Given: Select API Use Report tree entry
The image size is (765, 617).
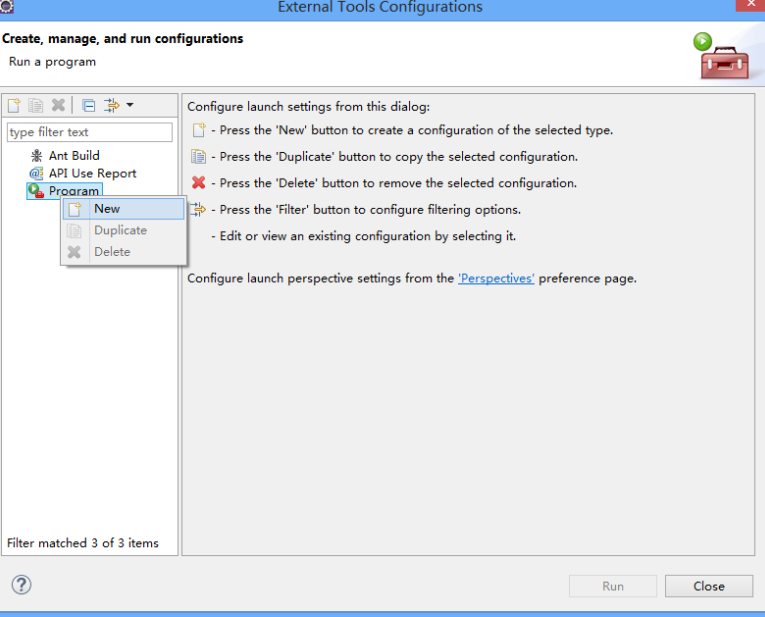Looking at the screenshot, I should 92,173.
